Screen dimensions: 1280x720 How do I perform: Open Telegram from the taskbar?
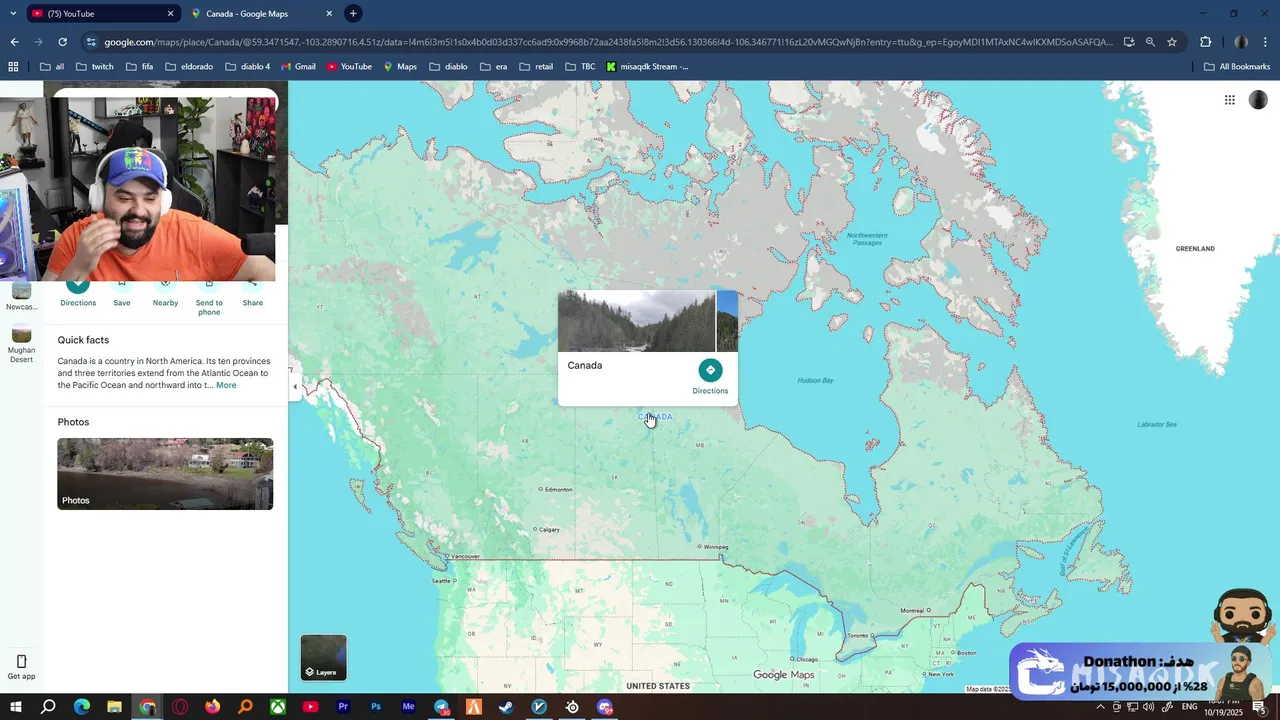point(441,707)
